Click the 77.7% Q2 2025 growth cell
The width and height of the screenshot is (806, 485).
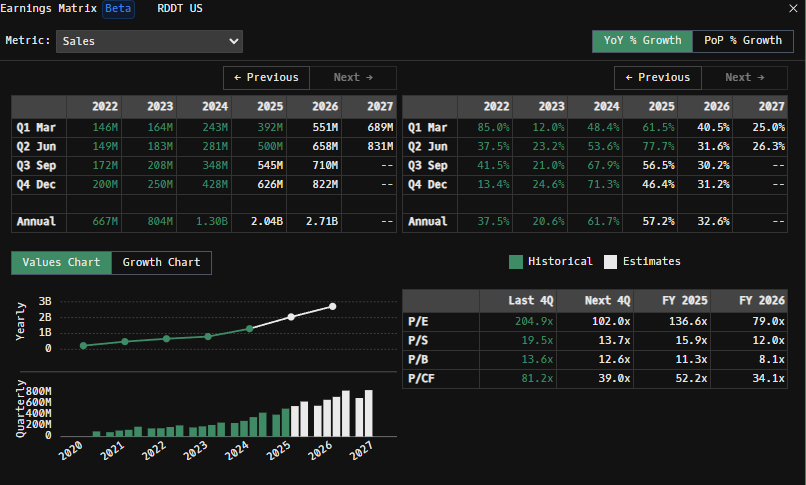pos(650,146)
